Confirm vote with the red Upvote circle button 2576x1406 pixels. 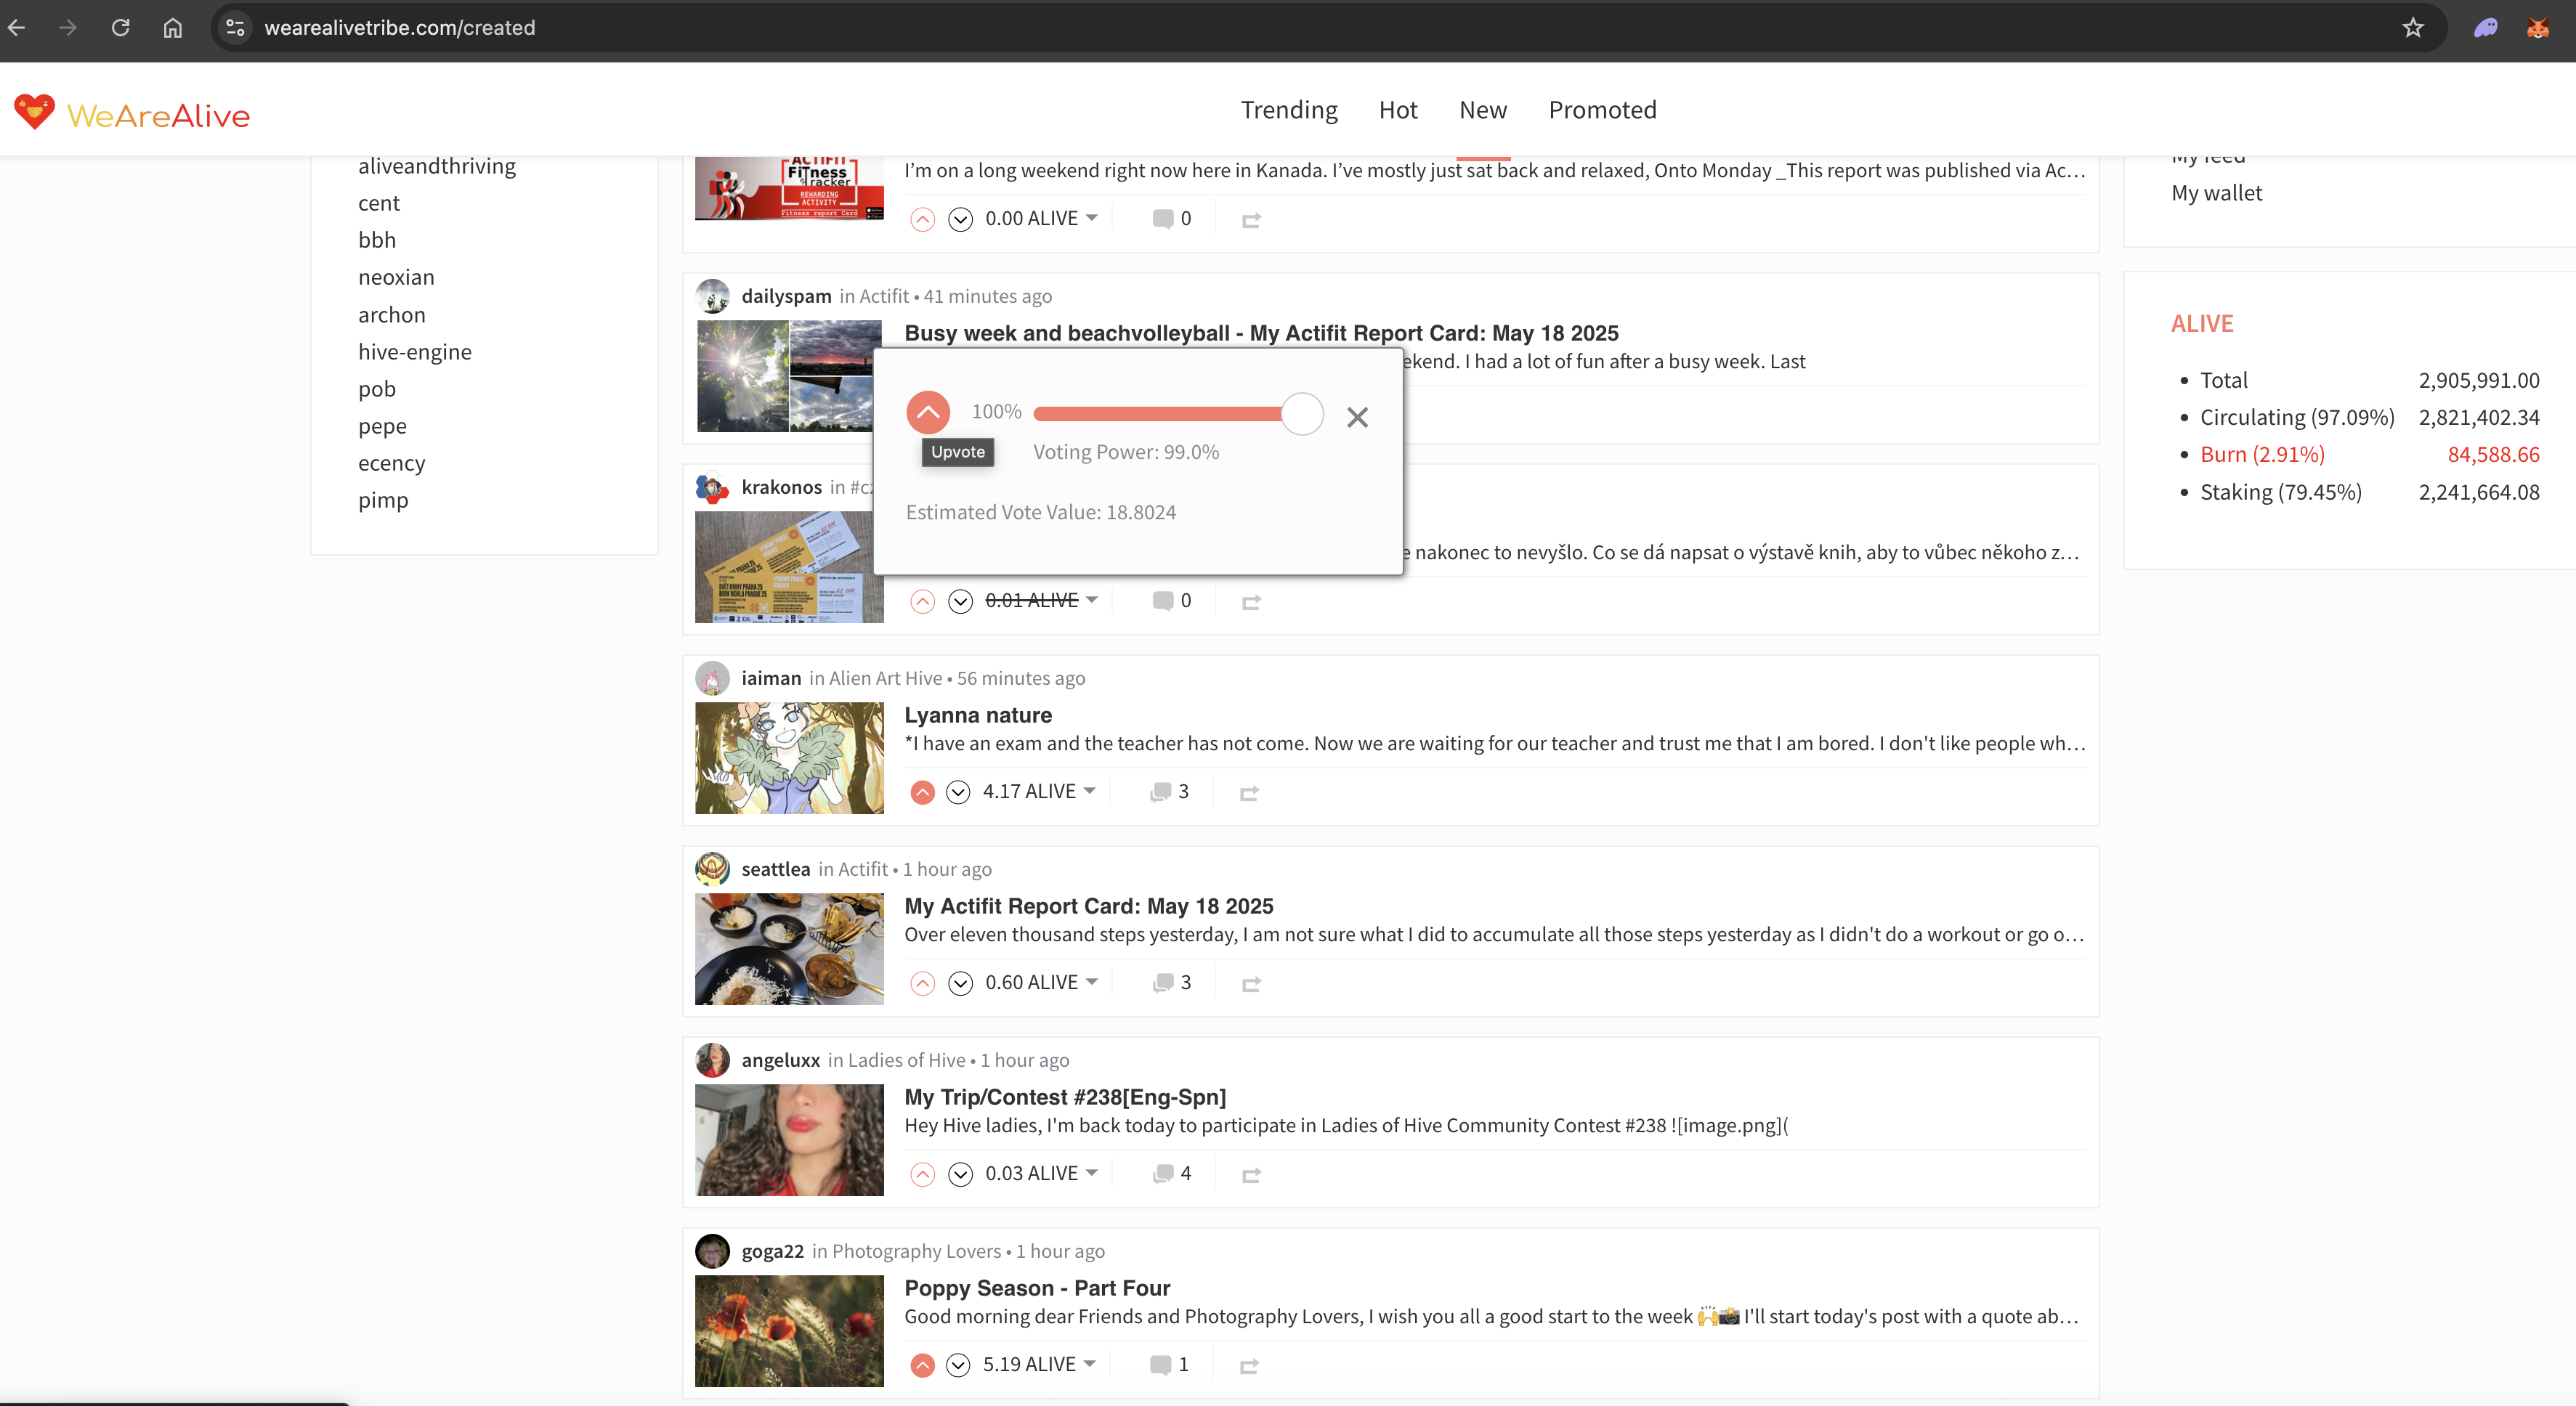click(x=928, y=412)
